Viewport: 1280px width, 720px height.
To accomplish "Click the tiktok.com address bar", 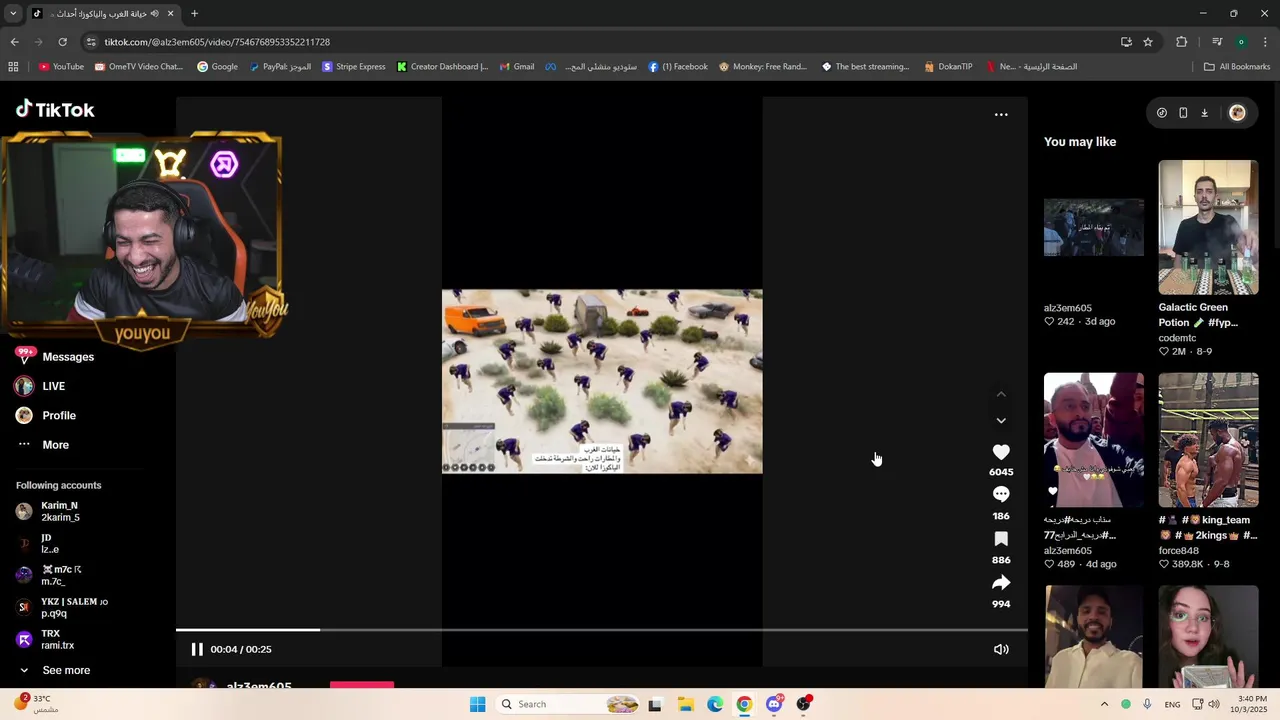I will [600, 42].
